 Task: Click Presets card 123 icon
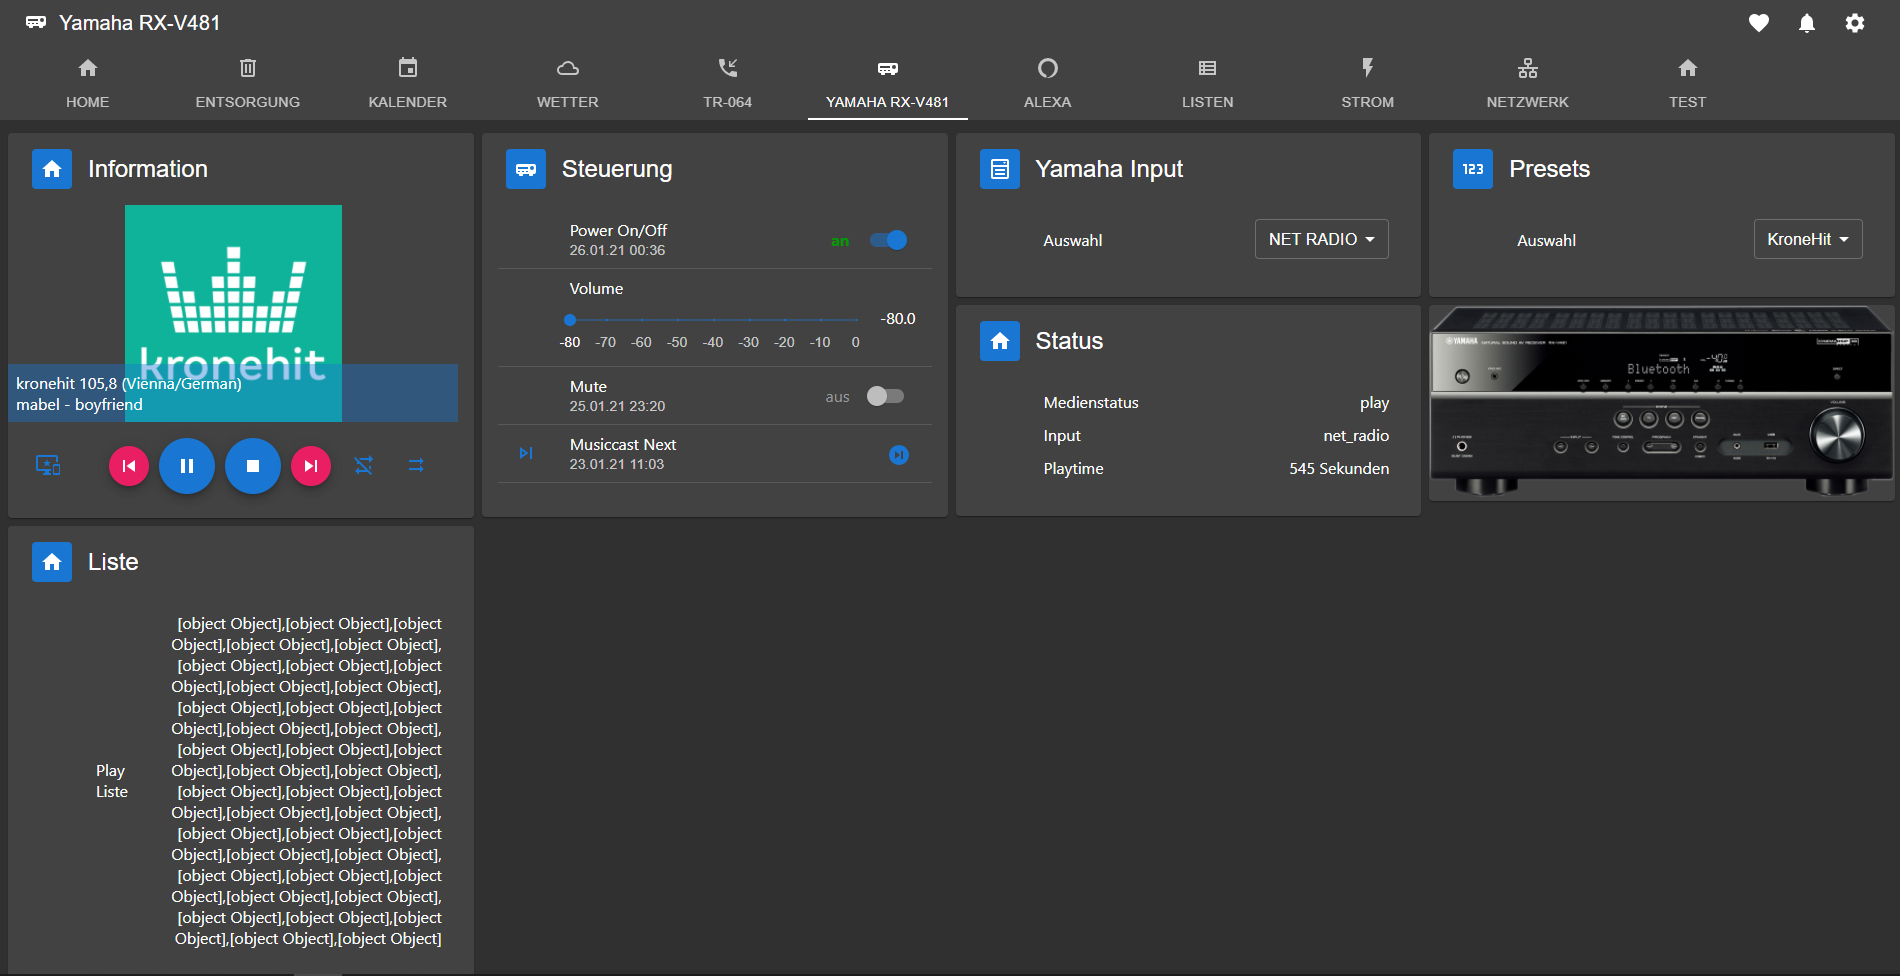pyautogui.click(x=1473, y=169)
